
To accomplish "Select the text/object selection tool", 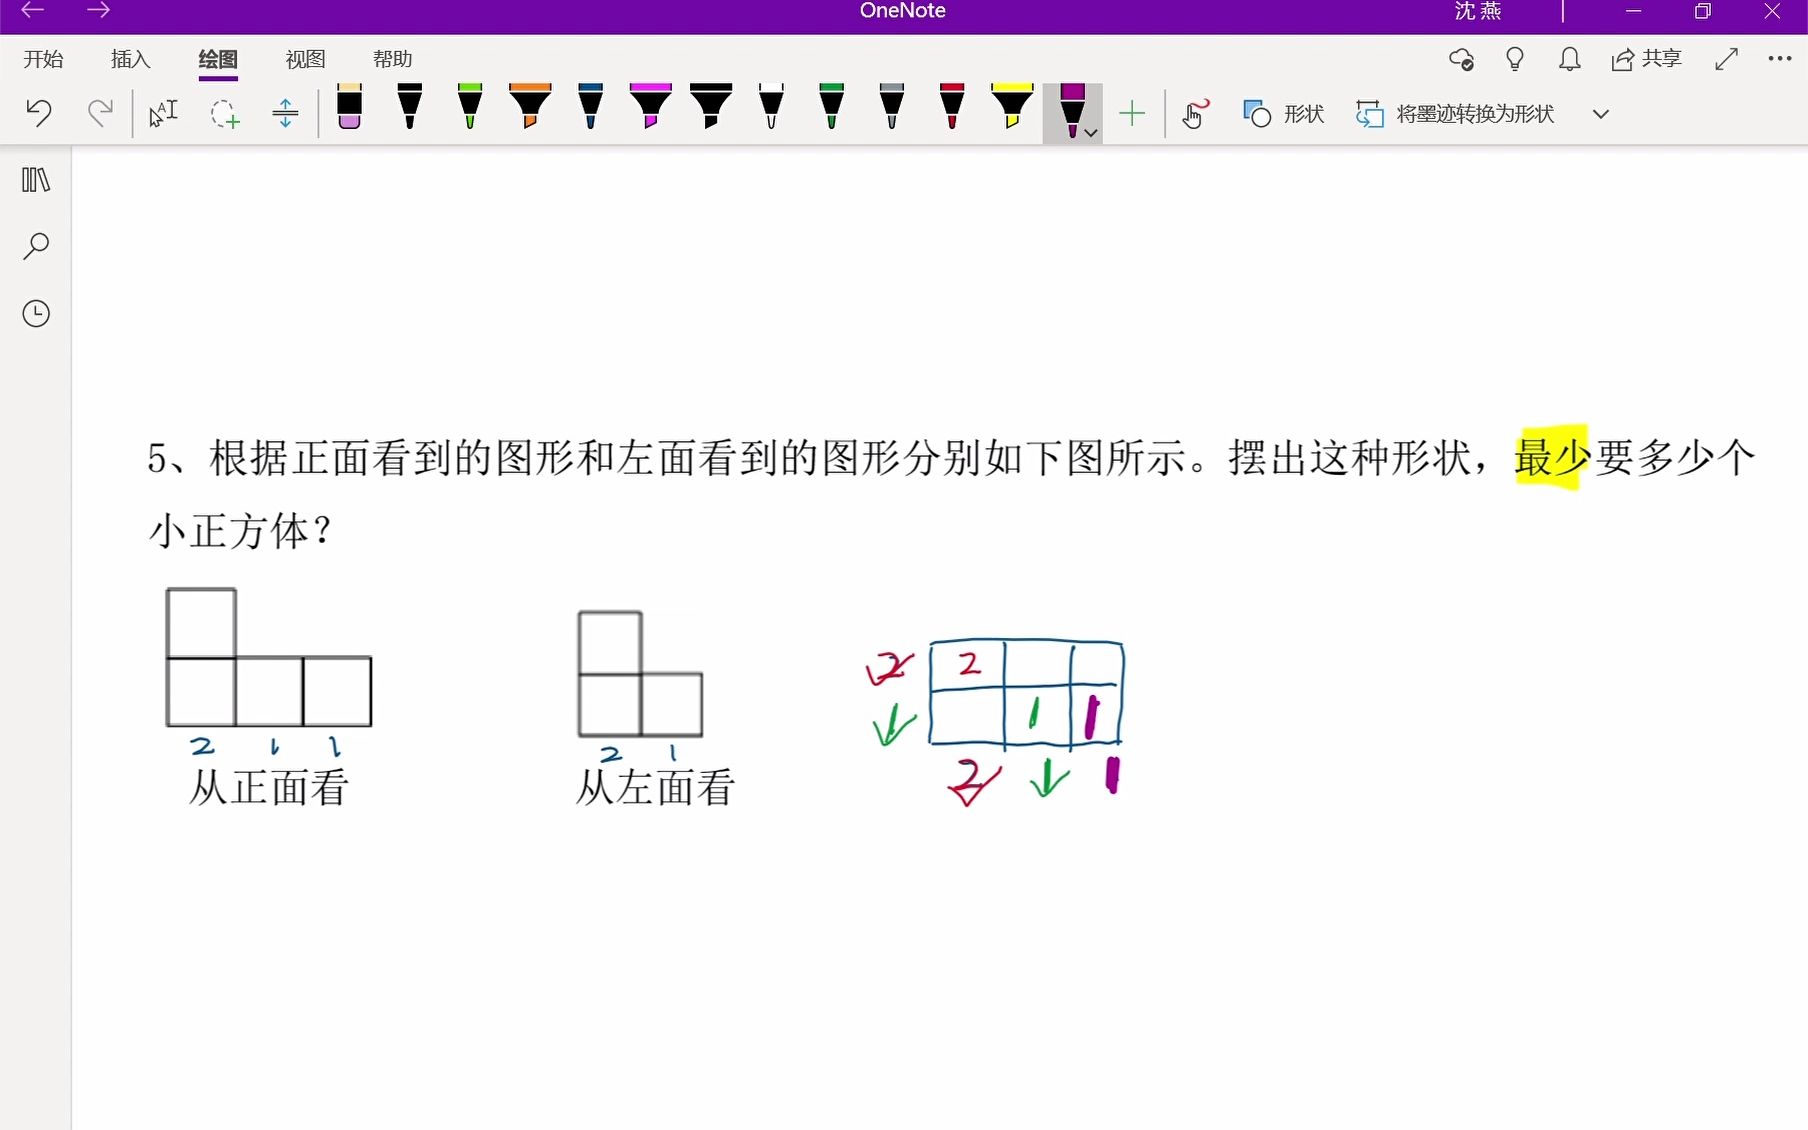I will 163,113.
